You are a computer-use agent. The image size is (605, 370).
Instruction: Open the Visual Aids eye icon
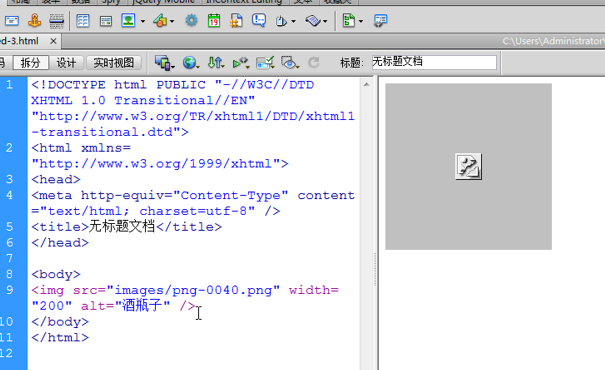(290, 63)
